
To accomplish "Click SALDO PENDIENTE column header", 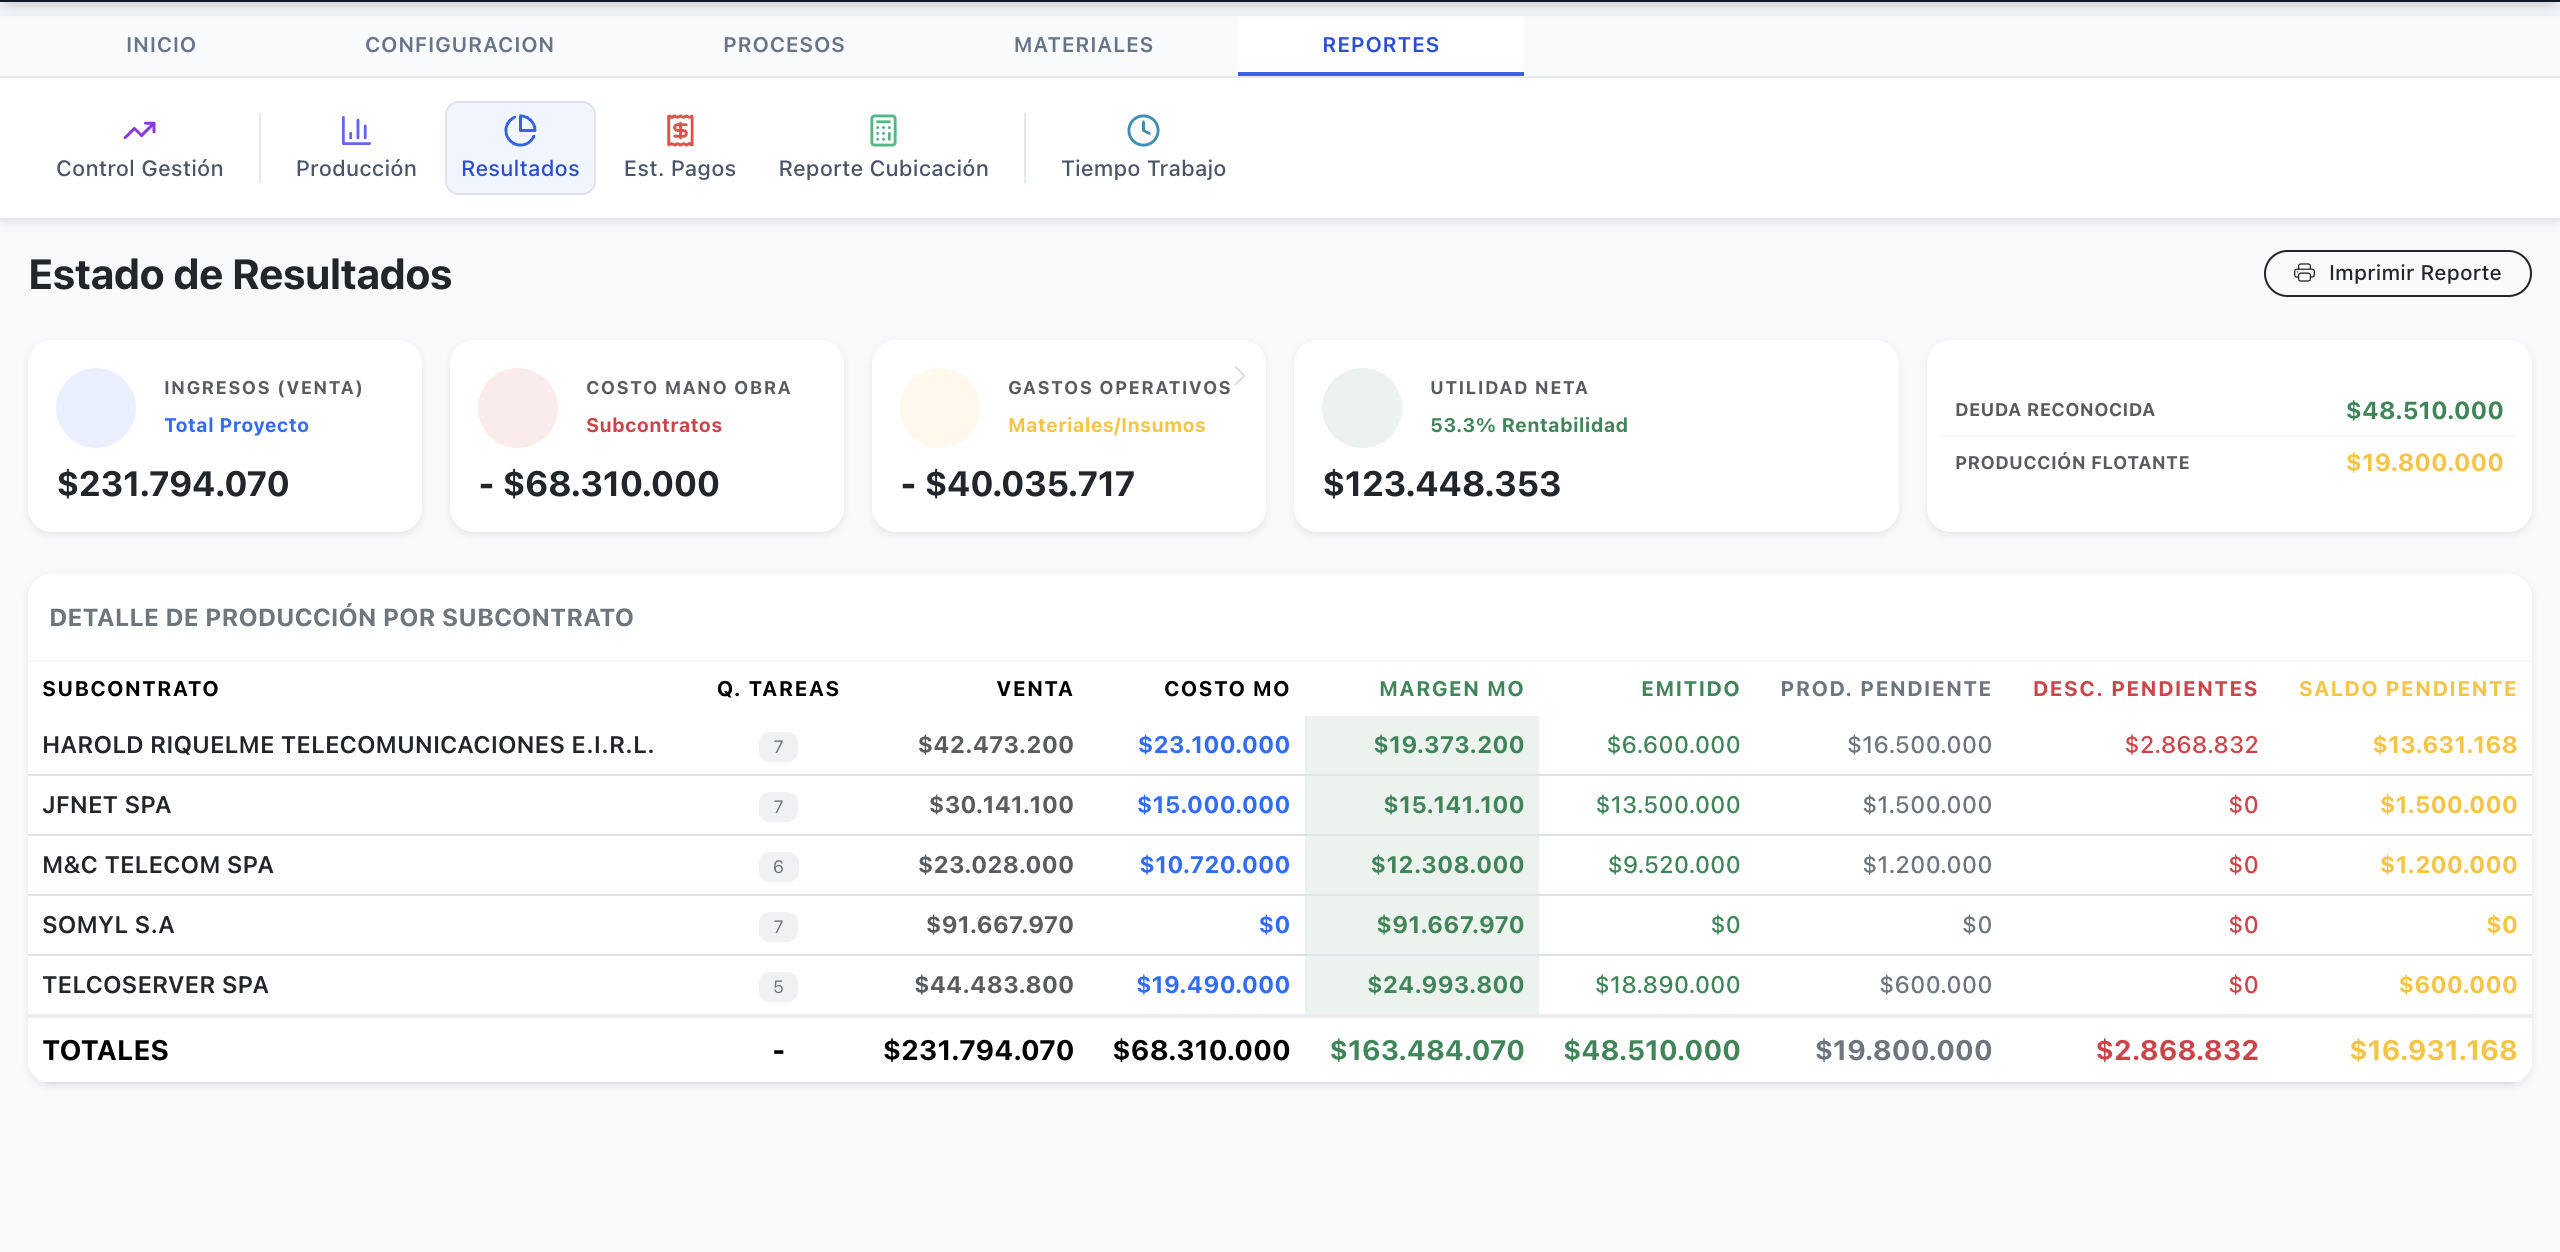I will [x=2407, y=689].
